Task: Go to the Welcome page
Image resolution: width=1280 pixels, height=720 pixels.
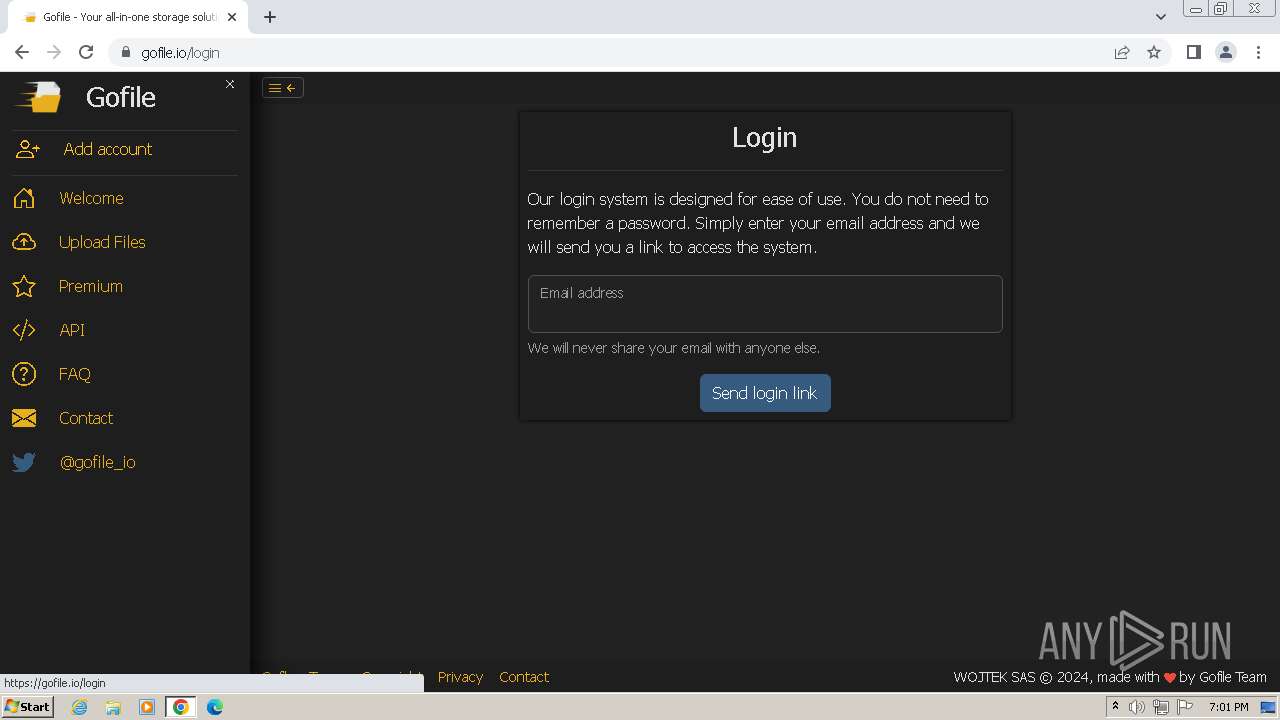Action: pos(91,198)
